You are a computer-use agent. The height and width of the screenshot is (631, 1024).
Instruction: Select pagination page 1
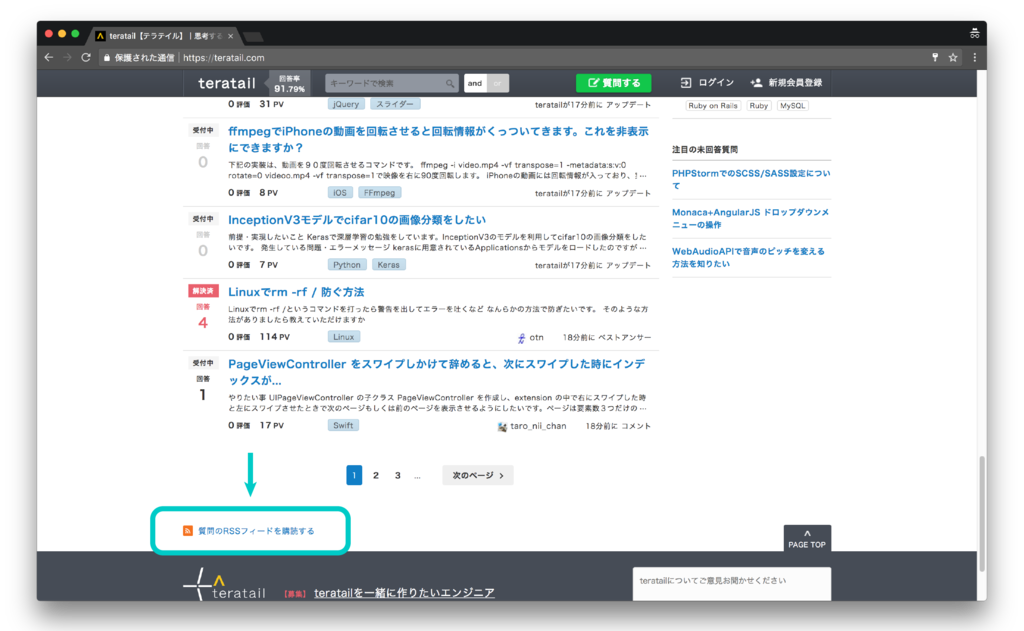pos(354,475)
